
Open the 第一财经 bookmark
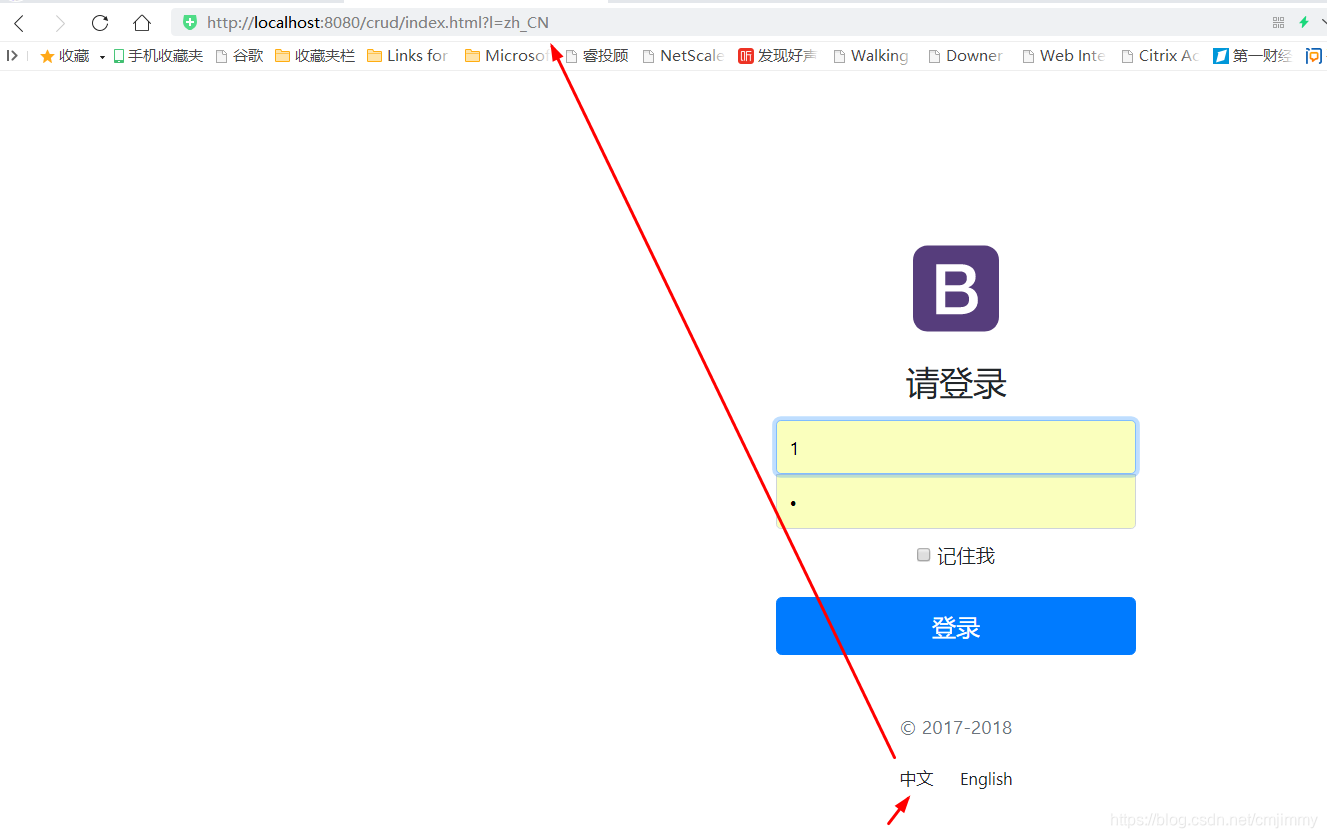coord(1252,56)
